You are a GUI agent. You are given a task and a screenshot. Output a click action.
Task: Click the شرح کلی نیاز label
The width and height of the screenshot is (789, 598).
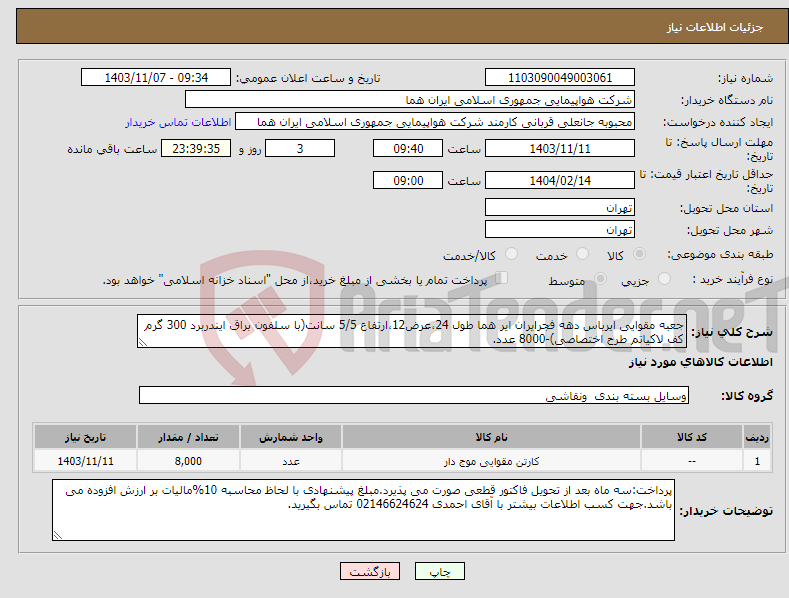click(x=732, y=332)
